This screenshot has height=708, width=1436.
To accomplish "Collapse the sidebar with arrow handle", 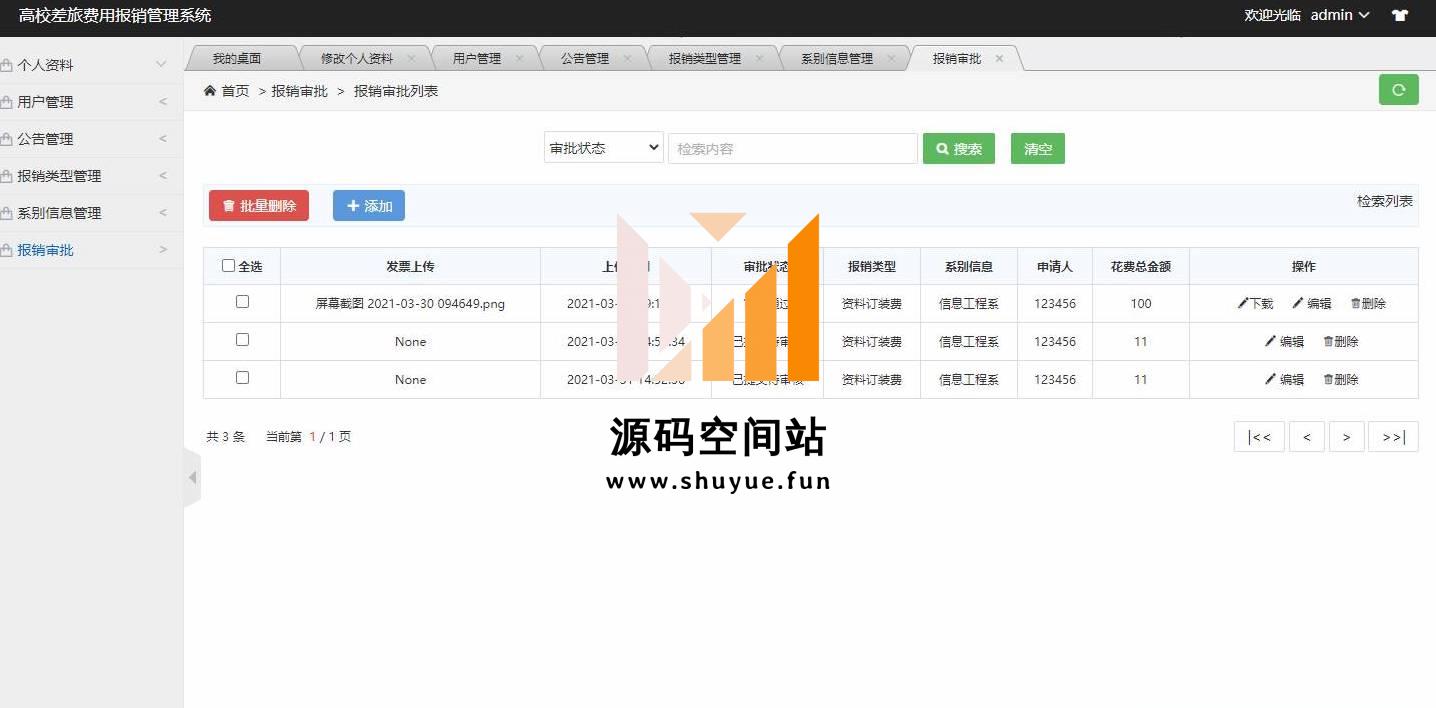I will (x=192, y=478).
